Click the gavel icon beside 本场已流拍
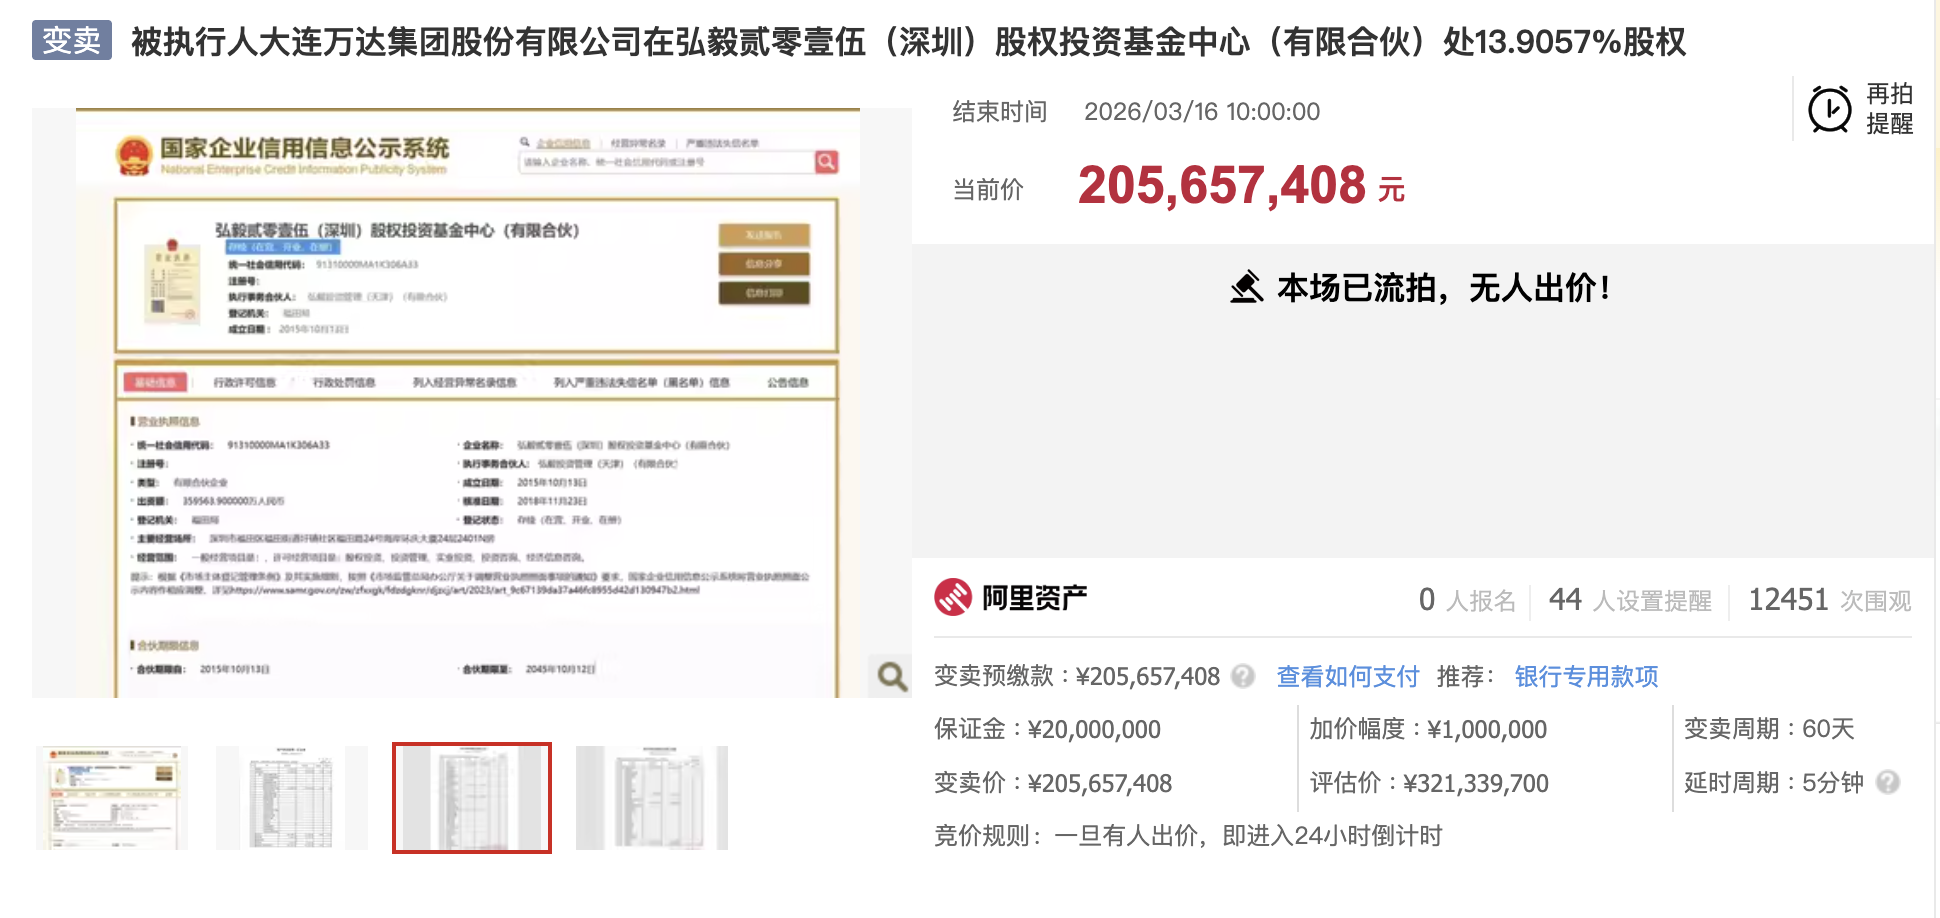1940x918 pixels. [1246, 288]
